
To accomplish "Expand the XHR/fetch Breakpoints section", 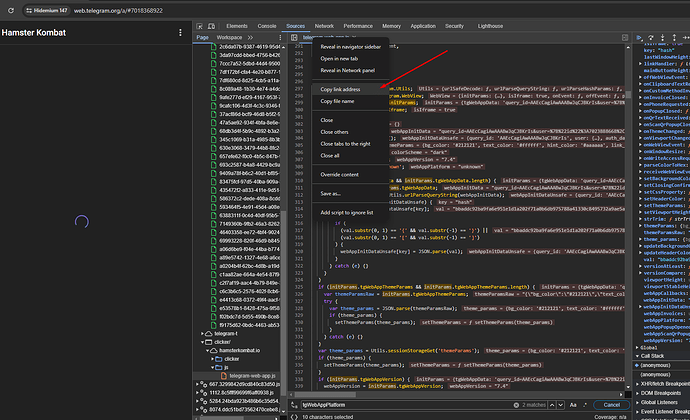I will tap(637, 384).
